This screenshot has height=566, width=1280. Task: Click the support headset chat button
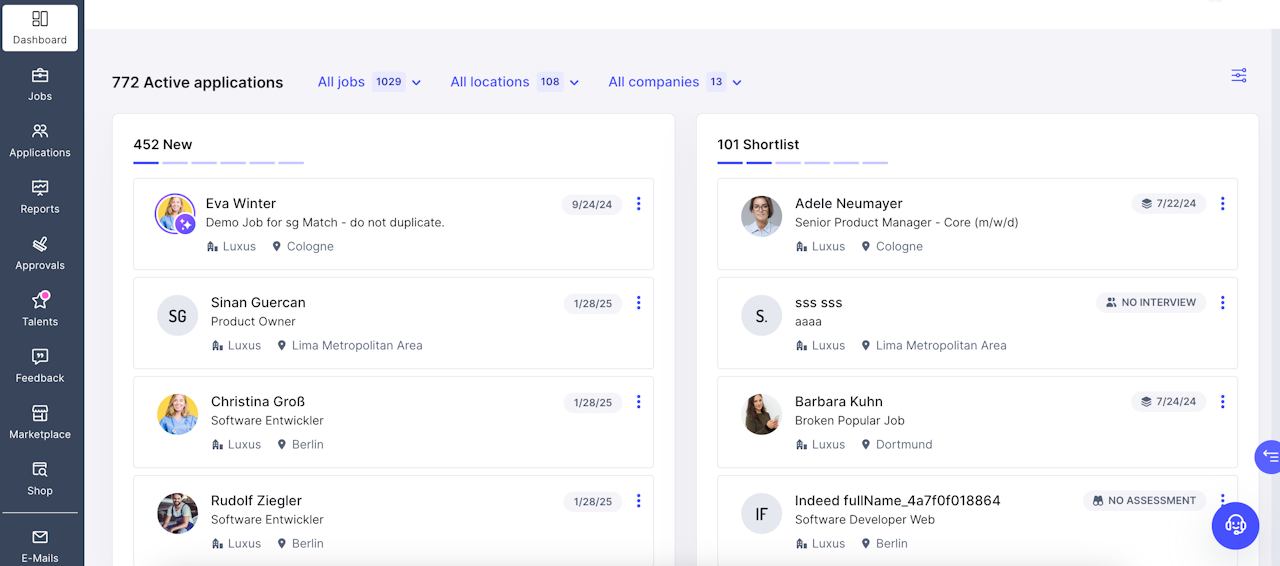(x=1235, y=525)
